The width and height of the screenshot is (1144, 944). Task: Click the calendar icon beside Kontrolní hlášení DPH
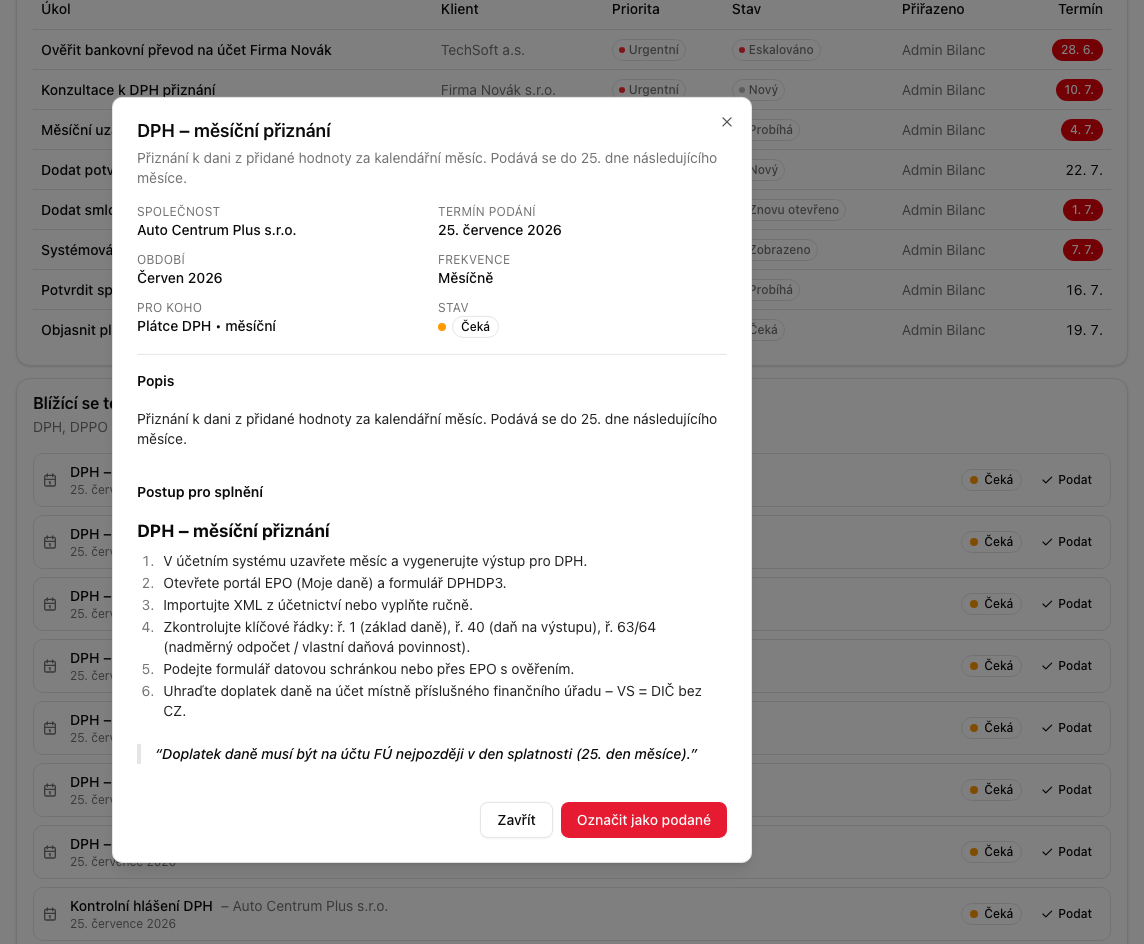50,914
